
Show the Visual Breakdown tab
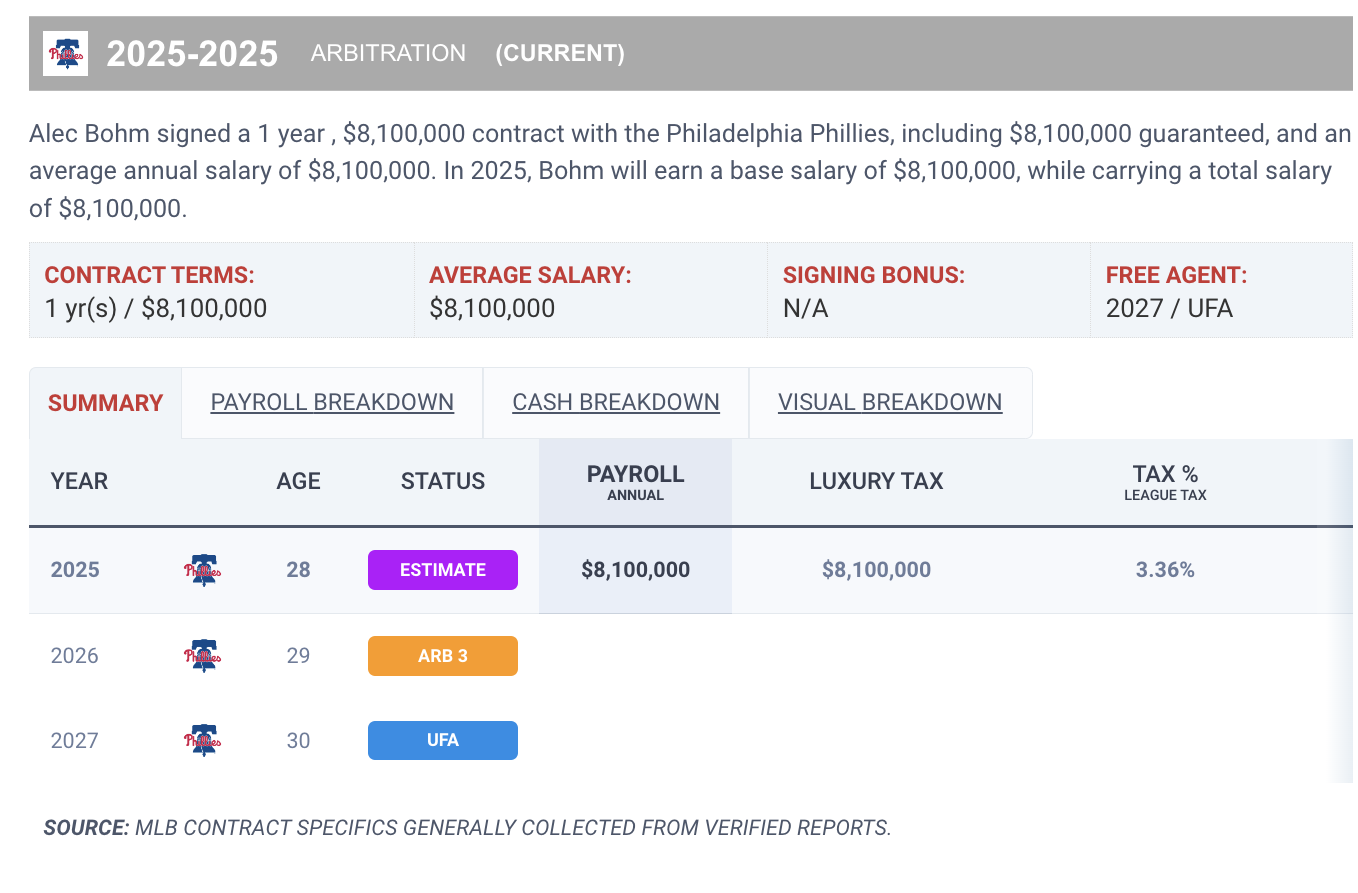coord(890,402)
